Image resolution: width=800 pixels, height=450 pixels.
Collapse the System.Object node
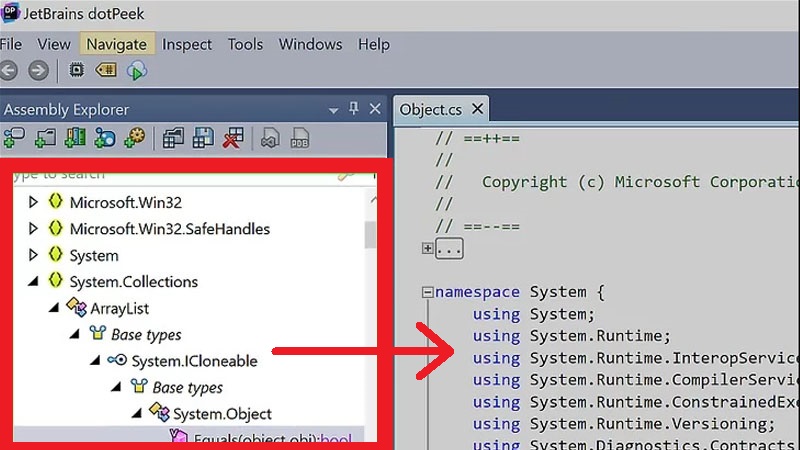pyautogui.click(x=136, y=413)
